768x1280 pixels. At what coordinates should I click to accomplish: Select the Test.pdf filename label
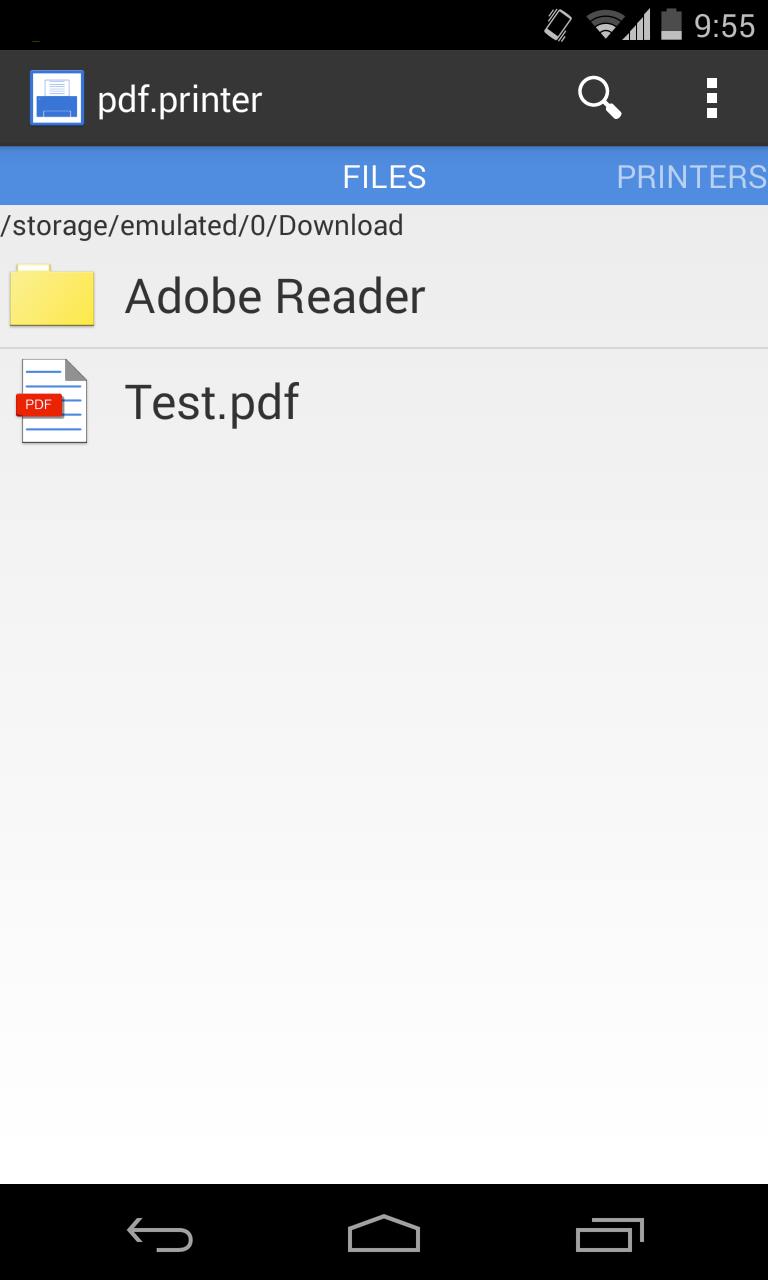click(x=213, y=400)
